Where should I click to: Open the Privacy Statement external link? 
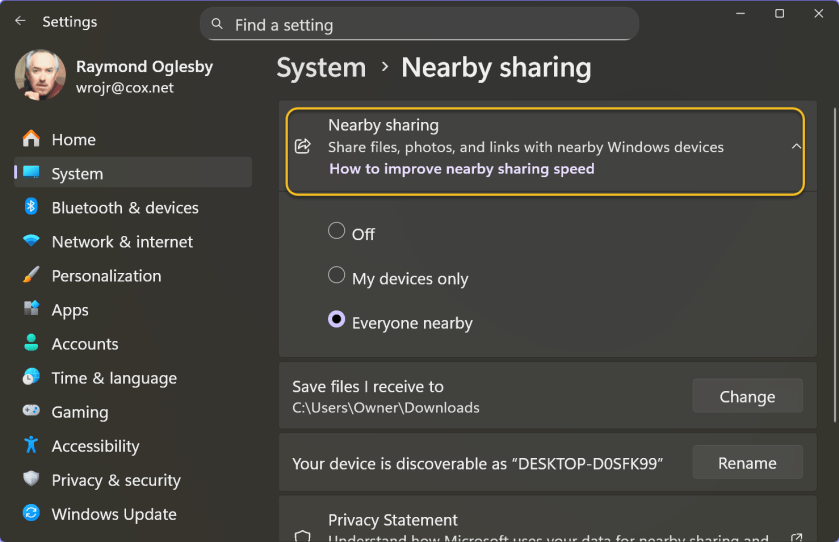(x=796, y=536)
